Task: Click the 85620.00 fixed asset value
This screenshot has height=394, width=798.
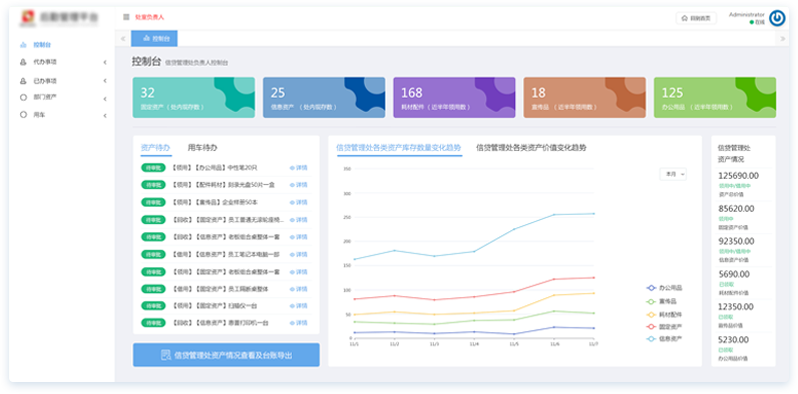Action: pos(736,209)
